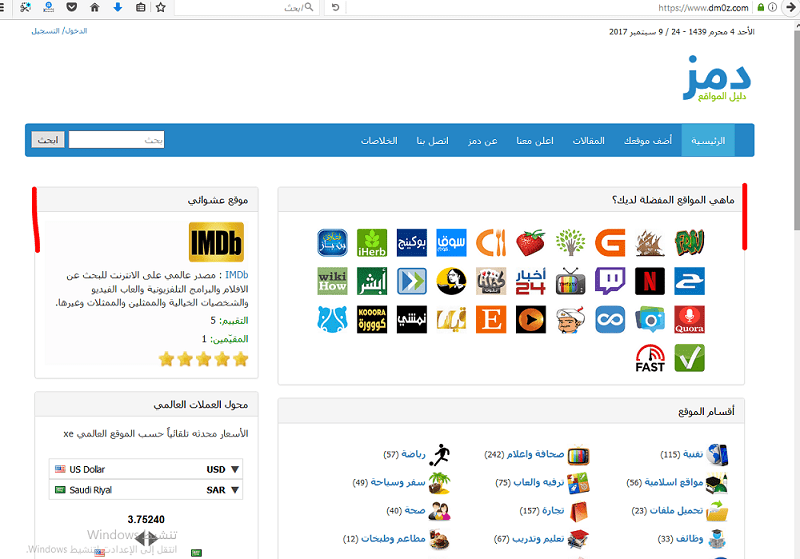Open the Pirate Bay ship icon

point(649,243)
